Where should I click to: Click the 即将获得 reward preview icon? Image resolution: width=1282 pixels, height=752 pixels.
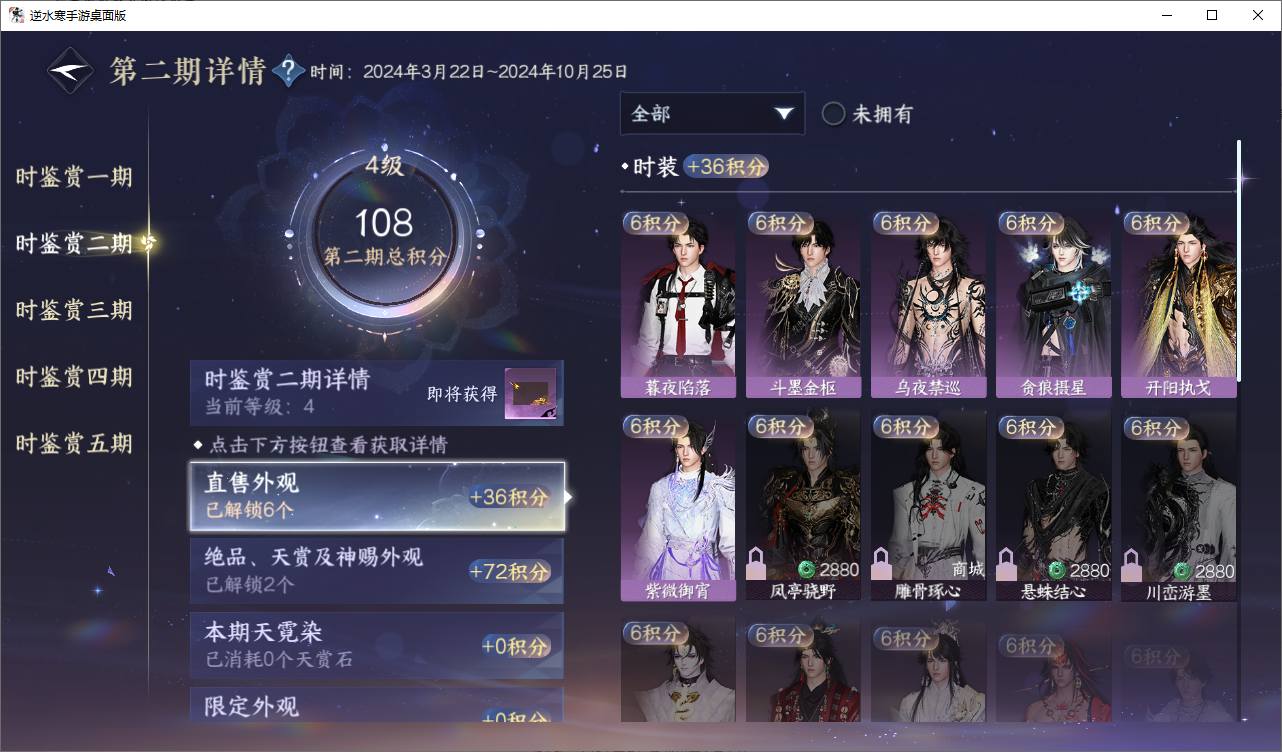(530, 394)
